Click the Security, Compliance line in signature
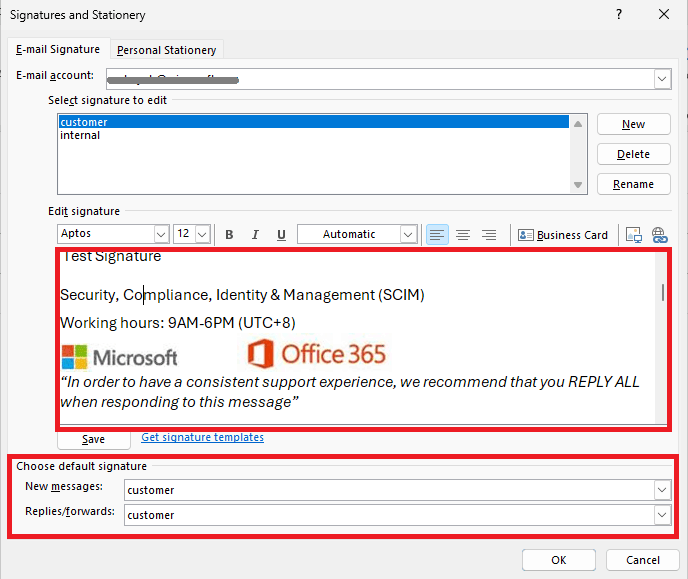The image size is (688, 579). pos(242,295)
